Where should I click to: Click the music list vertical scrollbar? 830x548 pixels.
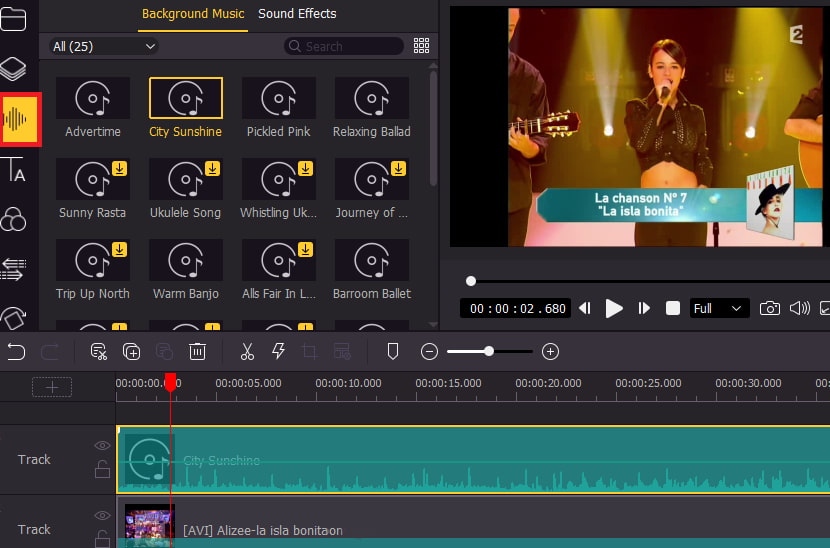click(x=434, y=128)
